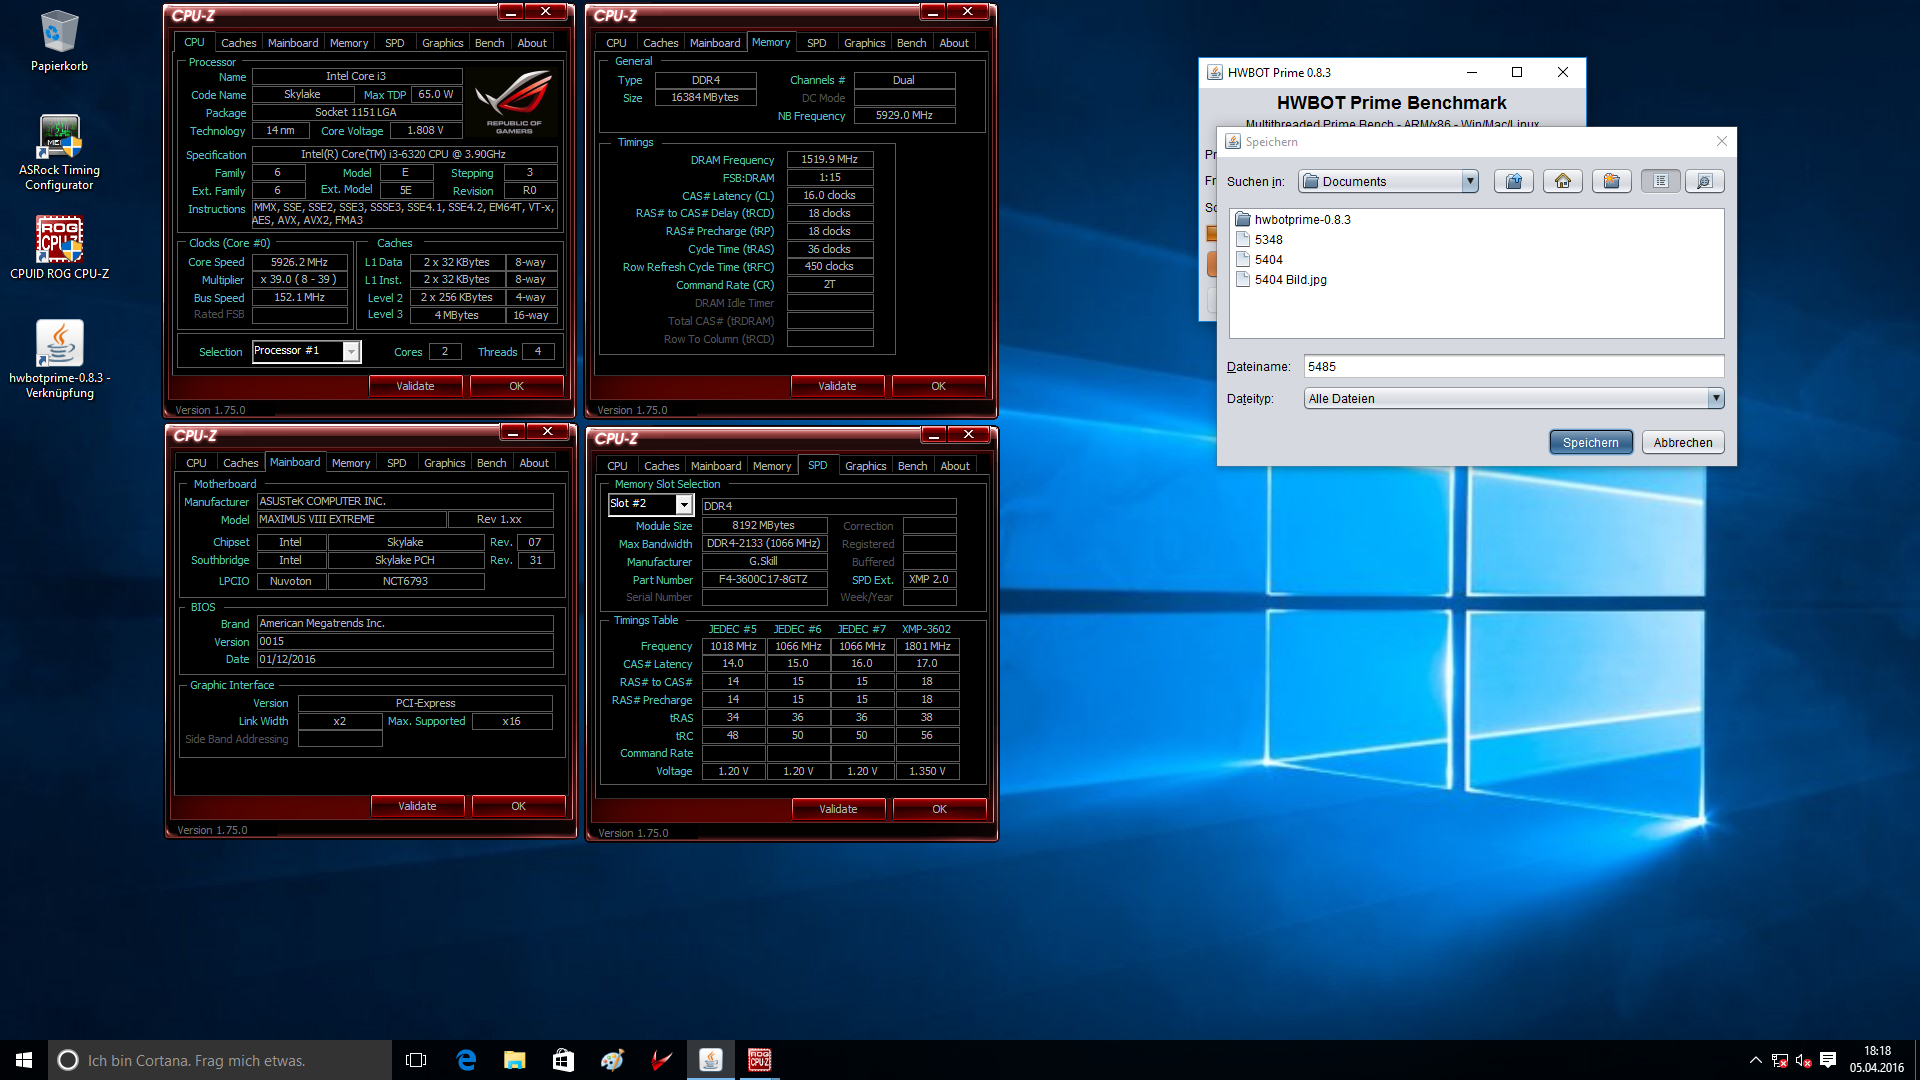Switch to Caches tab in CPU-tab CPU-Z window
1920x1080 pixels.
238,43
